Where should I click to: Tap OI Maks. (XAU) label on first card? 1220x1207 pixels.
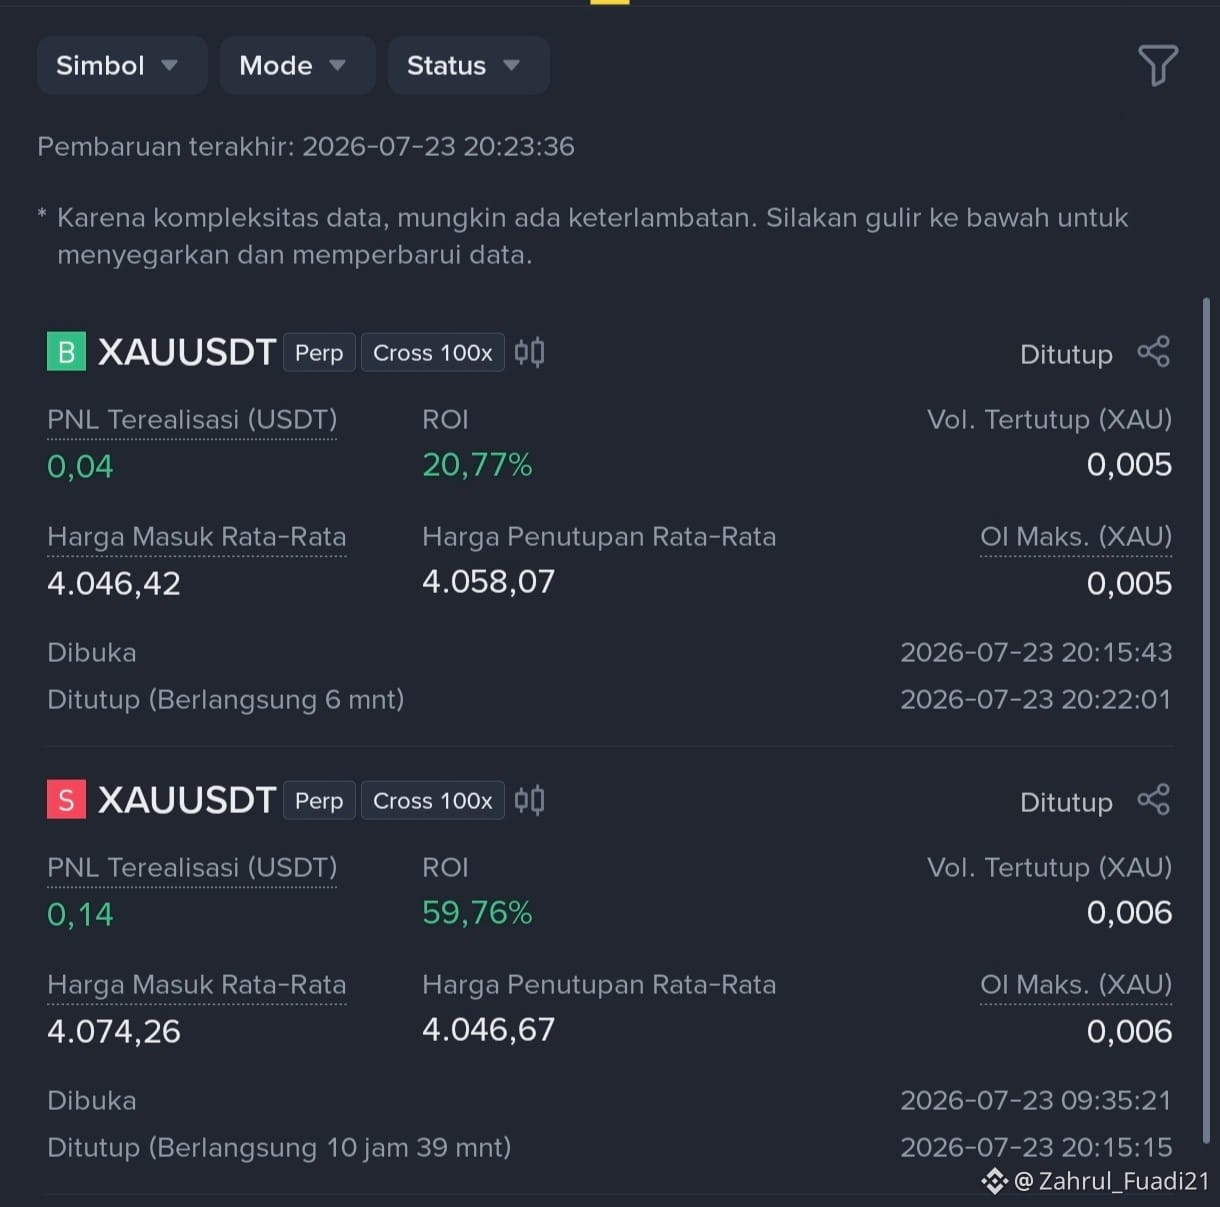click(1076, 537)
